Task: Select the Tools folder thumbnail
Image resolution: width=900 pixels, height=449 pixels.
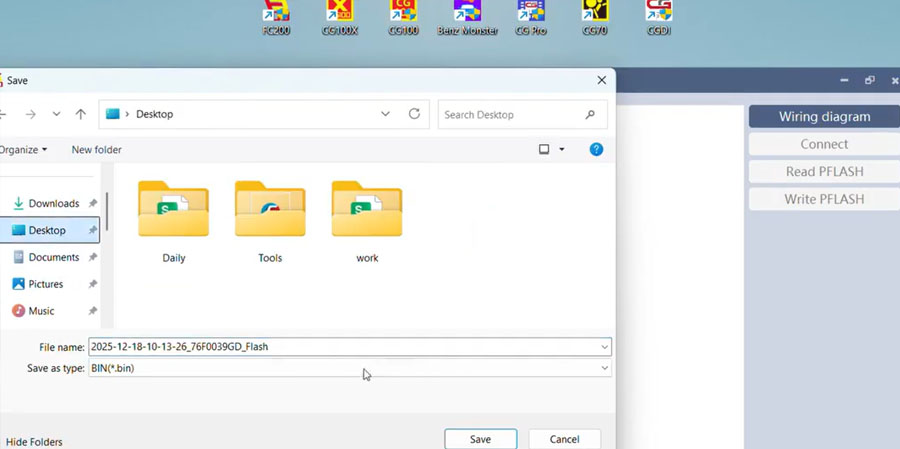Action: [x=270, y=211]
